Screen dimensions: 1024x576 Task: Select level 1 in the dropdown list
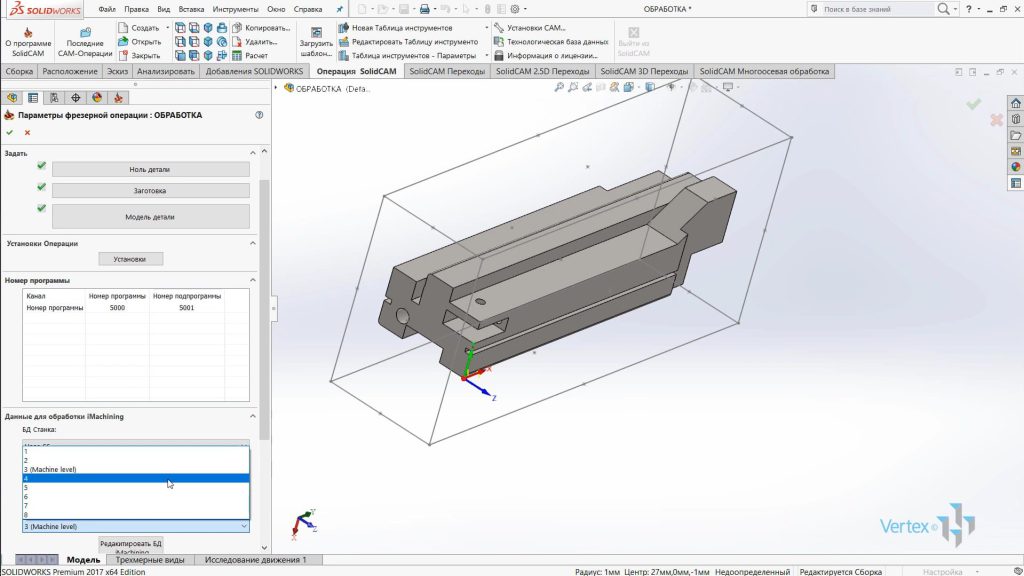(136, 451)
